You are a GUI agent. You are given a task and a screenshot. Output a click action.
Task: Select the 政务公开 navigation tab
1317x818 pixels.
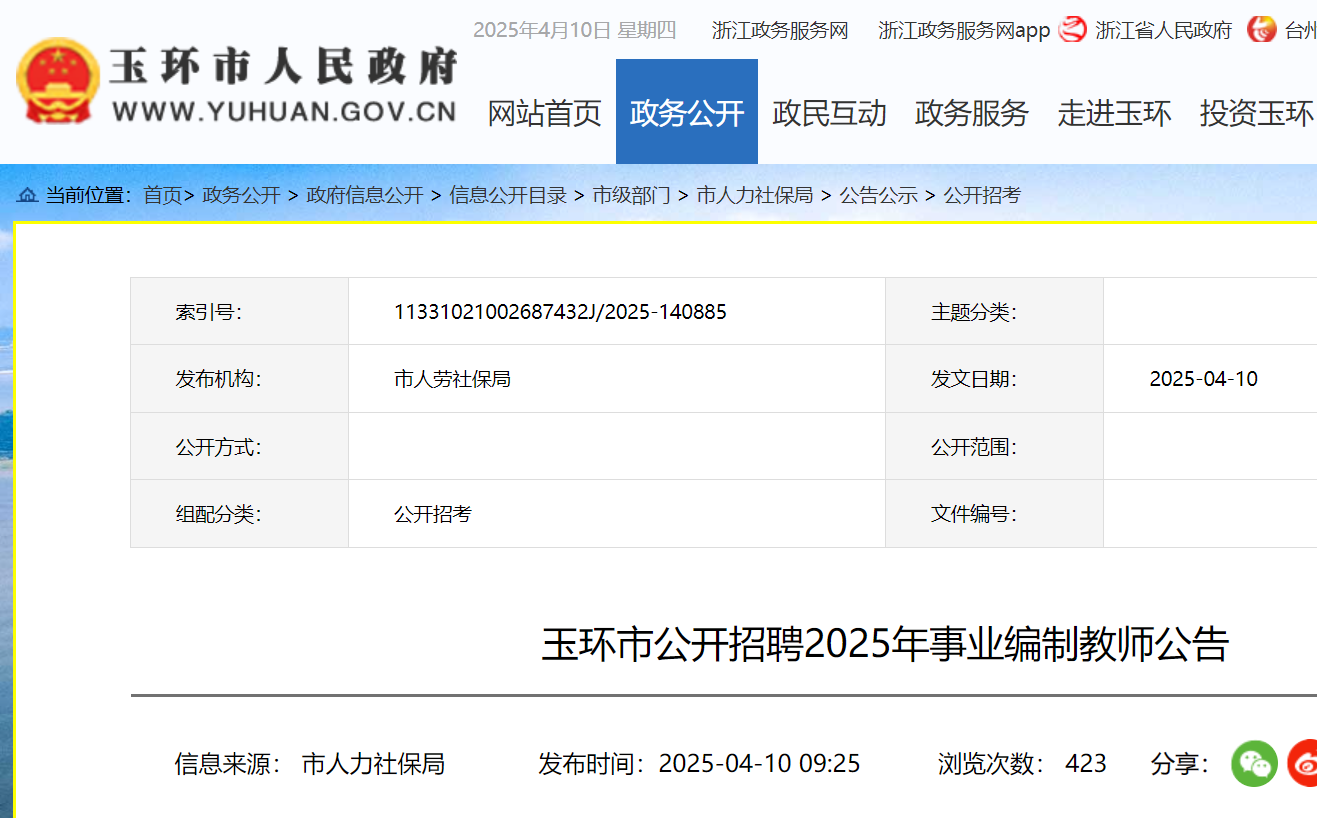687,113
